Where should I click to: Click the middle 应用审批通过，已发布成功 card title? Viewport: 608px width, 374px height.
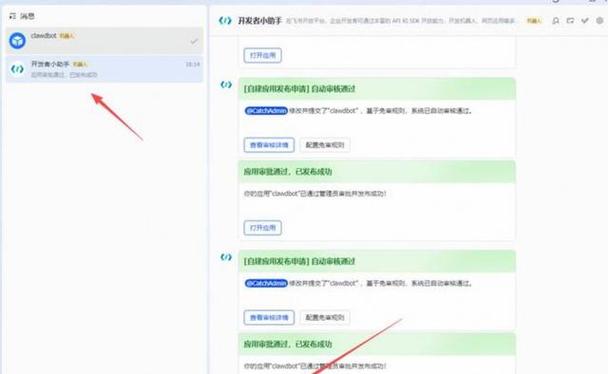(288, 172)
